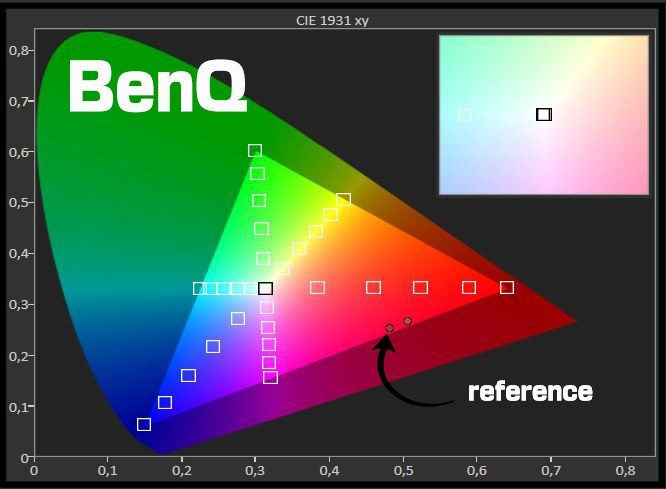
Task: Click the leftmost cyan marker on the horizontal row
Action: pos(200,288)
